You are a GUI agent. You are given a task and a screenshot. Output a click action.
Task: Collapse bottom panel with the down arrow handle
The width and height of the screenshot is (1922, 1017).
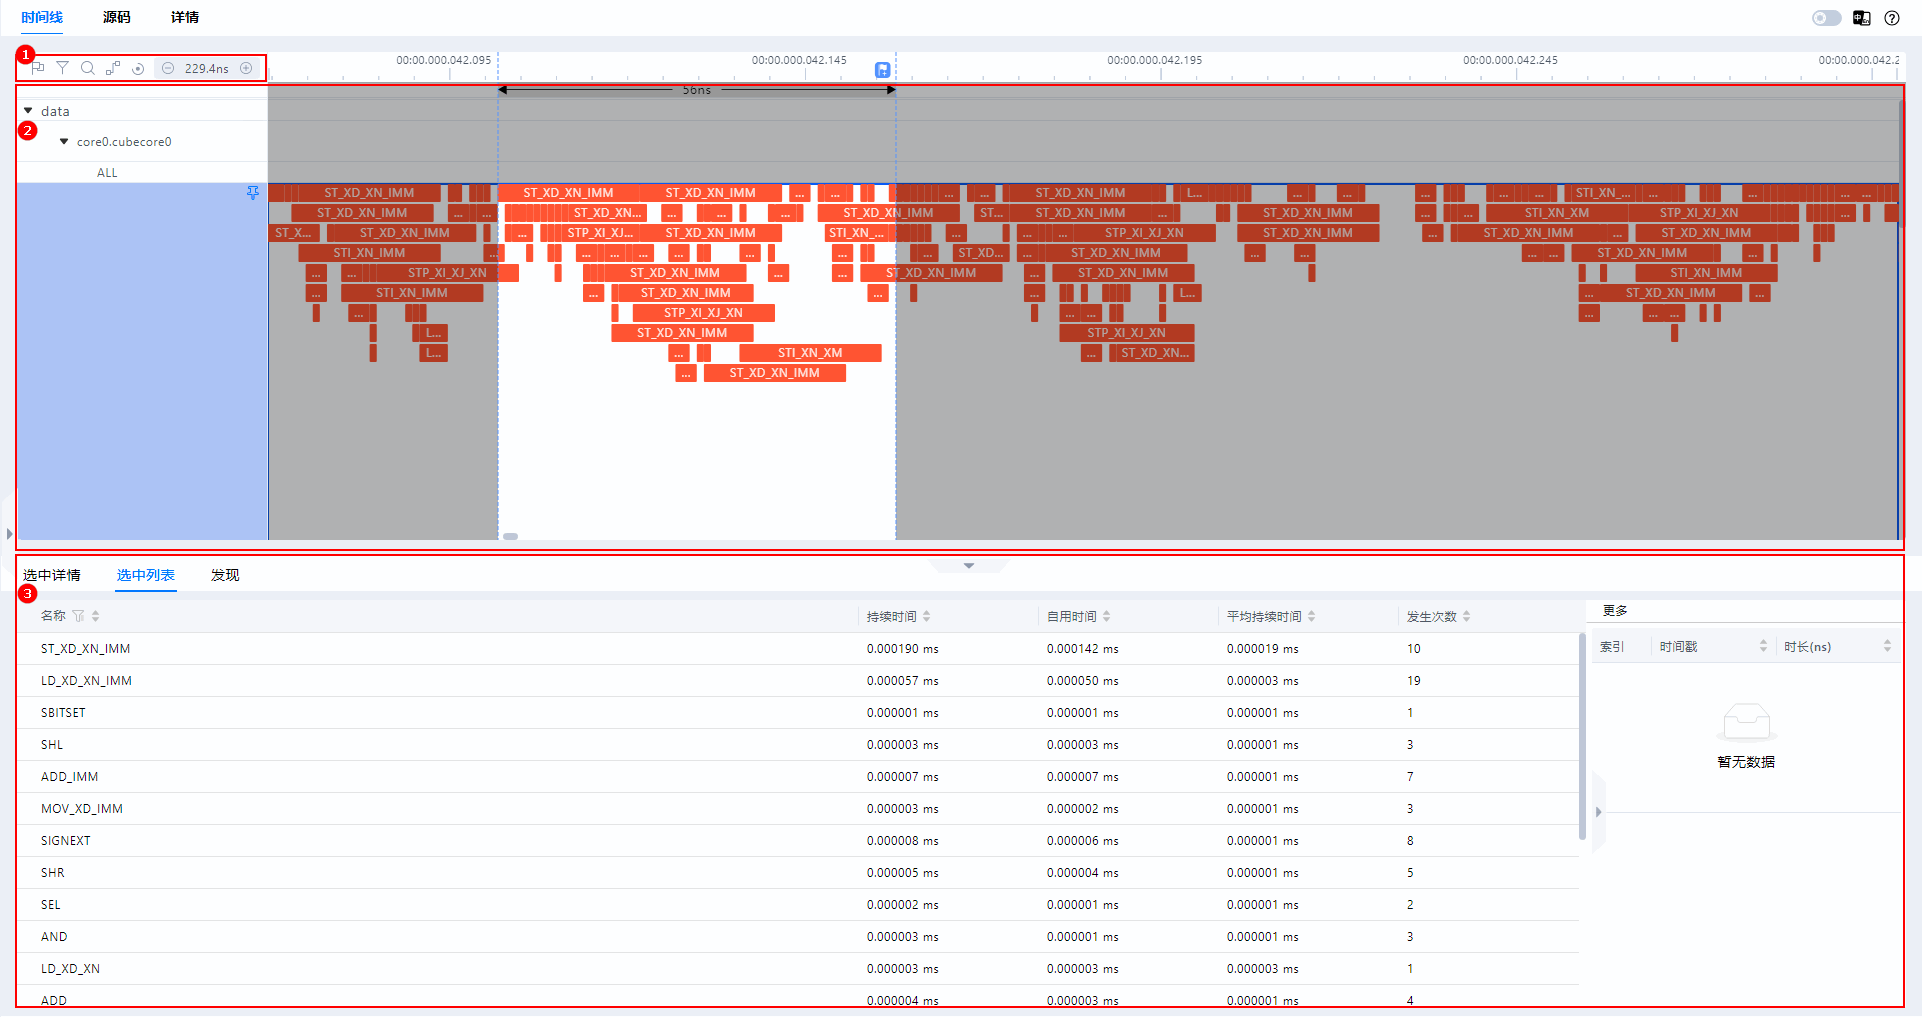(x=968, y=566)
